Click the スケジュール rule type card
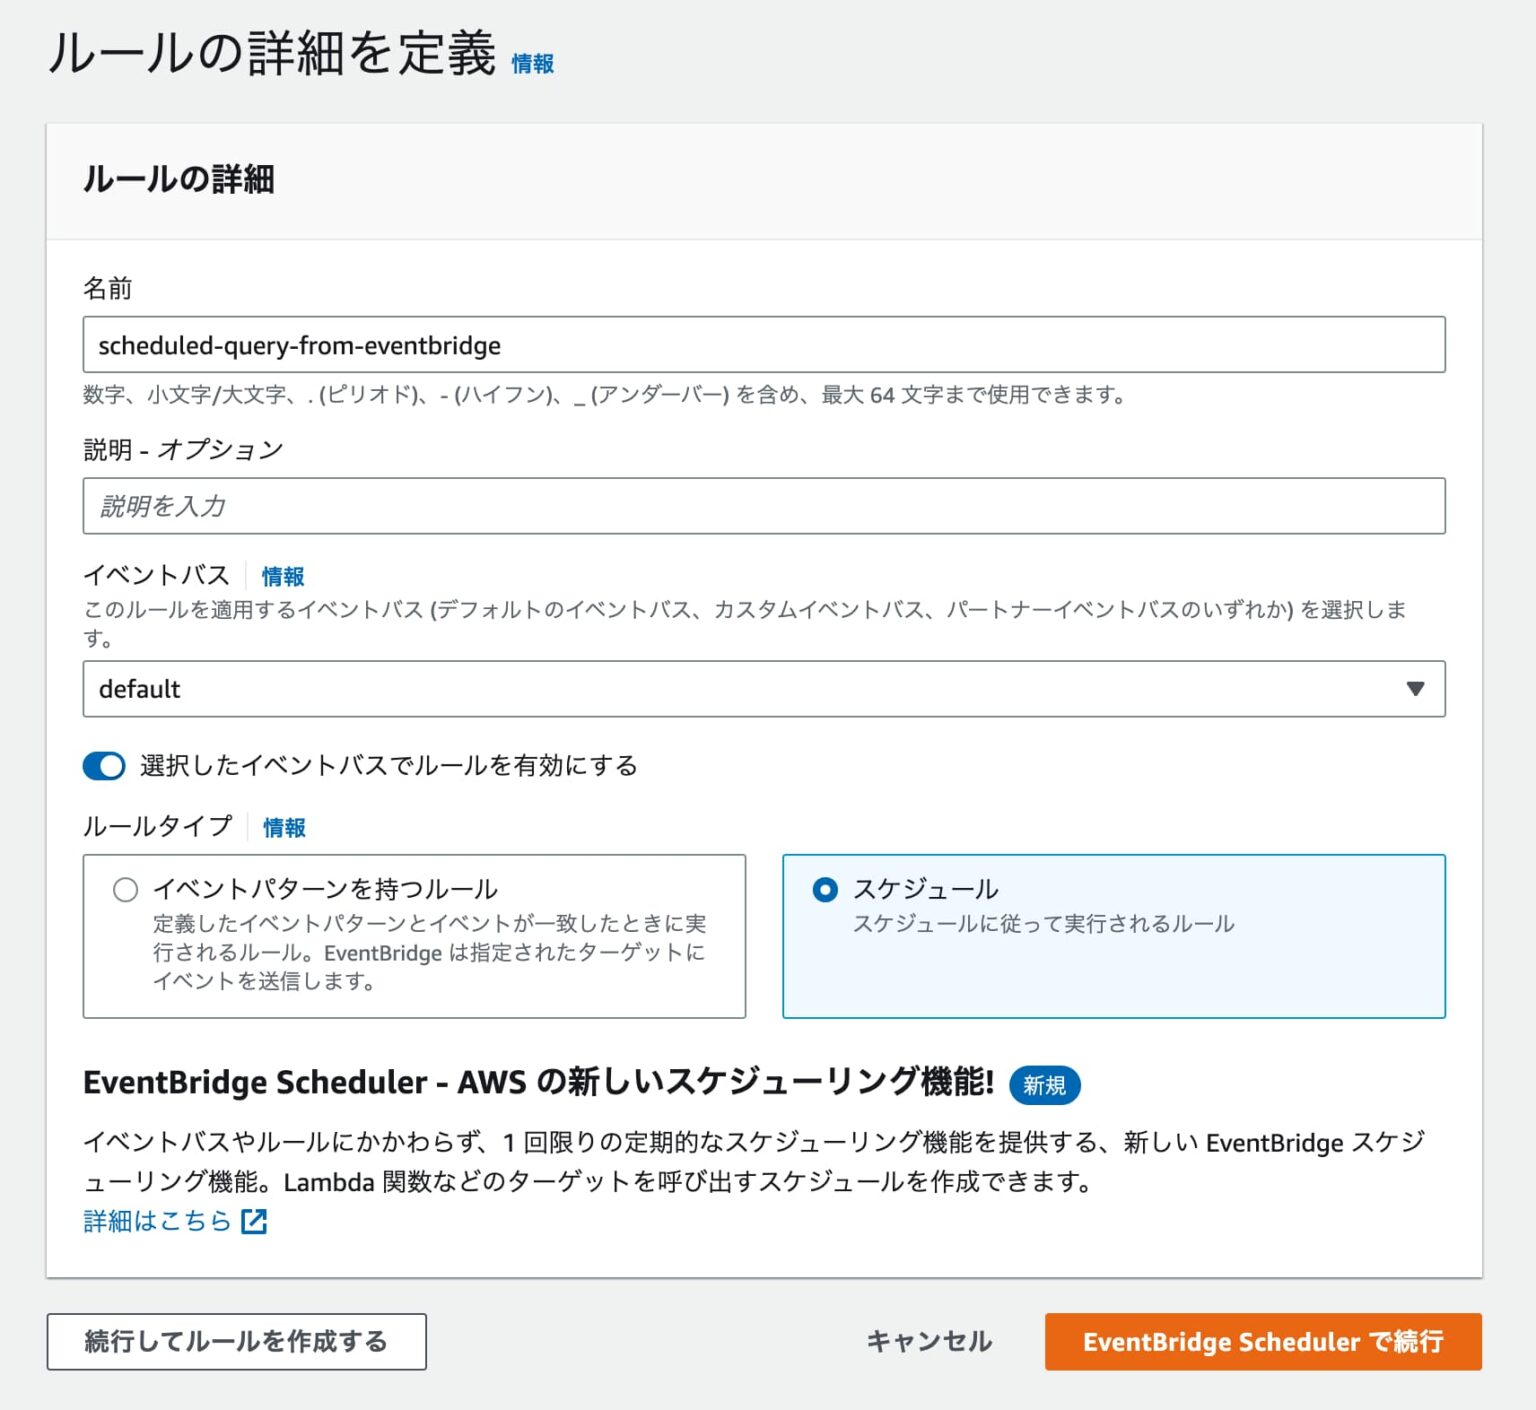Image resolution: width=1536 pixels, height=1410 pixels. pyautogui.click(x=1114, y=936)
